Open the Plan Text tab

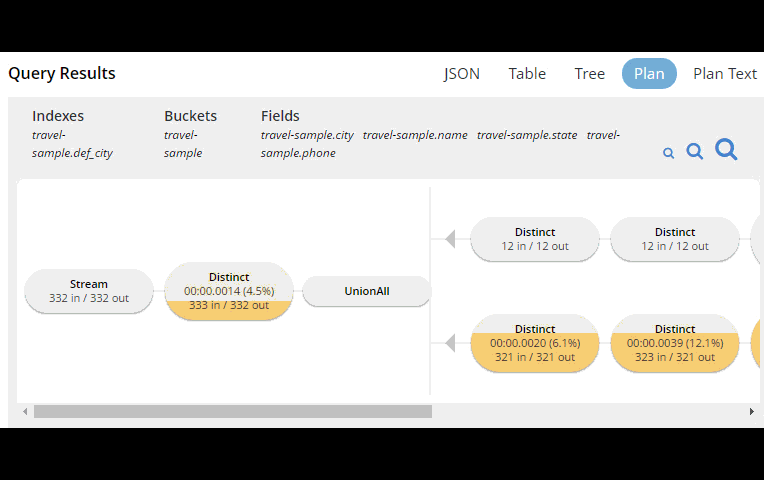point(725,74)
